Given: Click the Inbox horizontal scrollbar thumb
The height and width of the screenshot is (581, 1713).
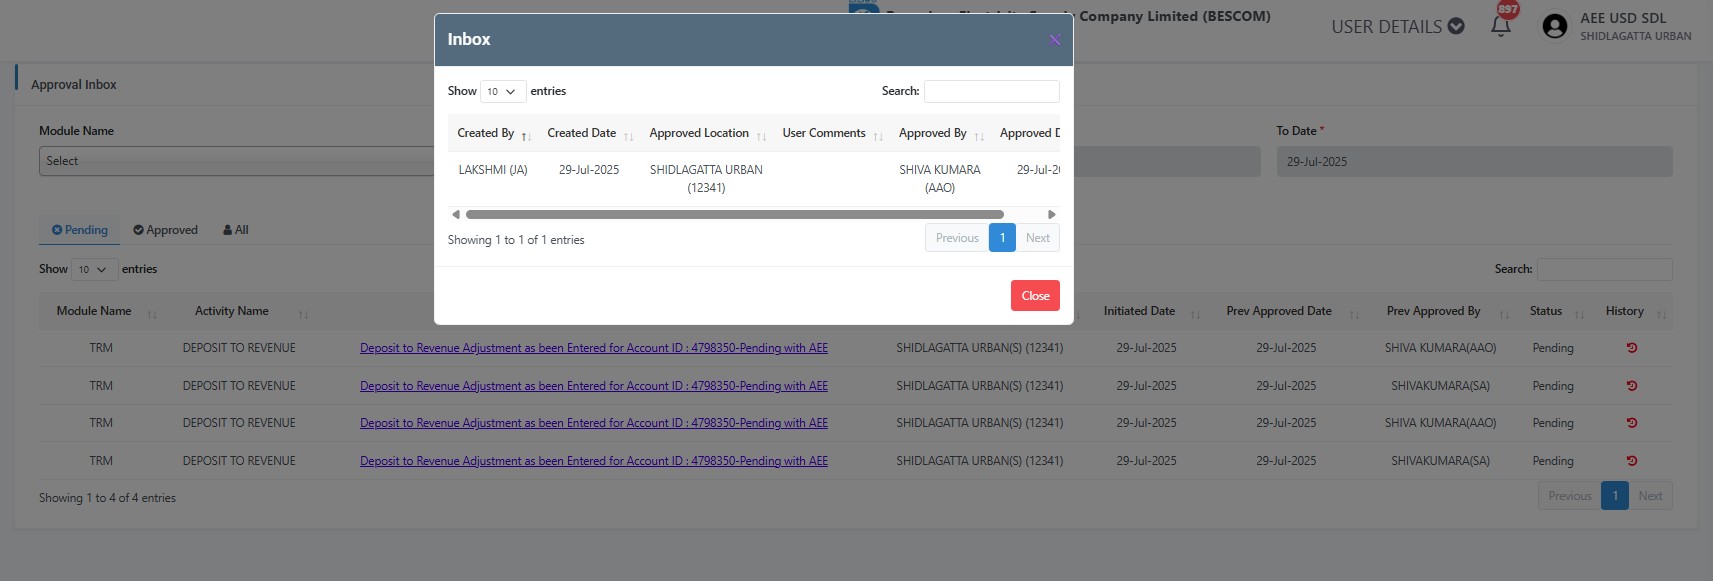Looking at the screenshot, I should (x=734, y=214).
